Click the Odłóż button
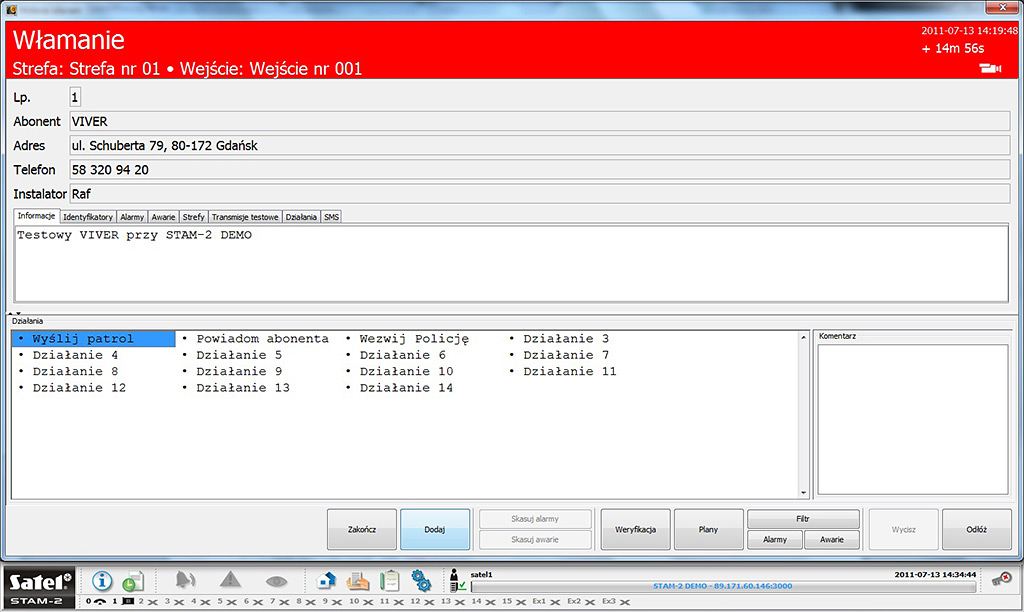The image size is (1024, 612). (x=976, y=529)
